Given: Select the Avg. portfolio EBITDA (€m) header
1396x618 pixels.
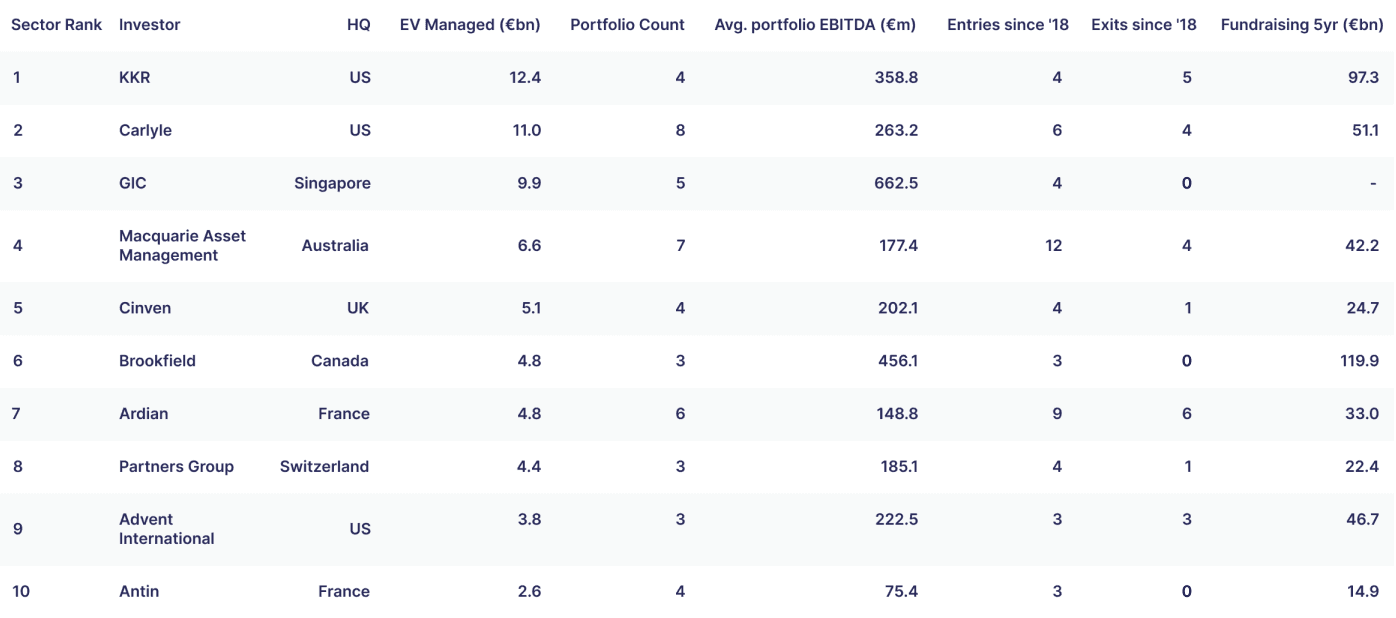Looking at the screenshot, I should [x=815, y=25].
